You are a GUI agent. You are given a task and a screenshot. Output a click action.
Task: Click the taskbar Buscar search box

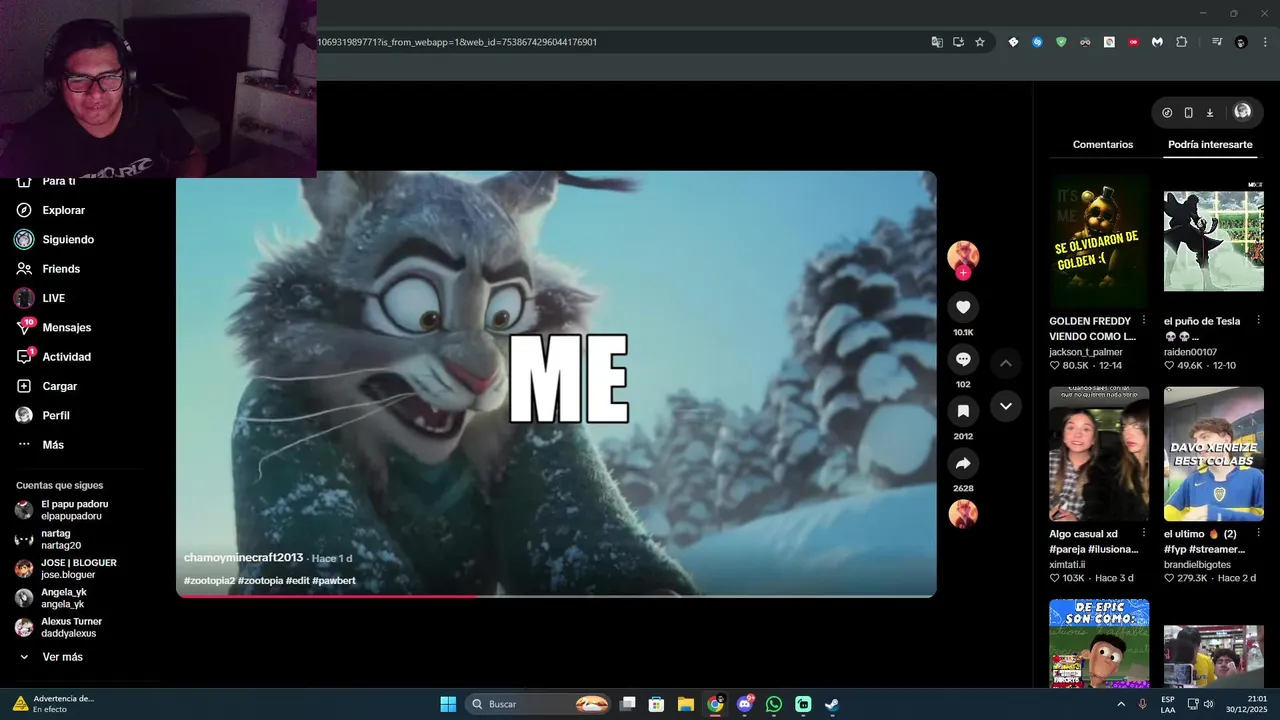pos(540,704)
